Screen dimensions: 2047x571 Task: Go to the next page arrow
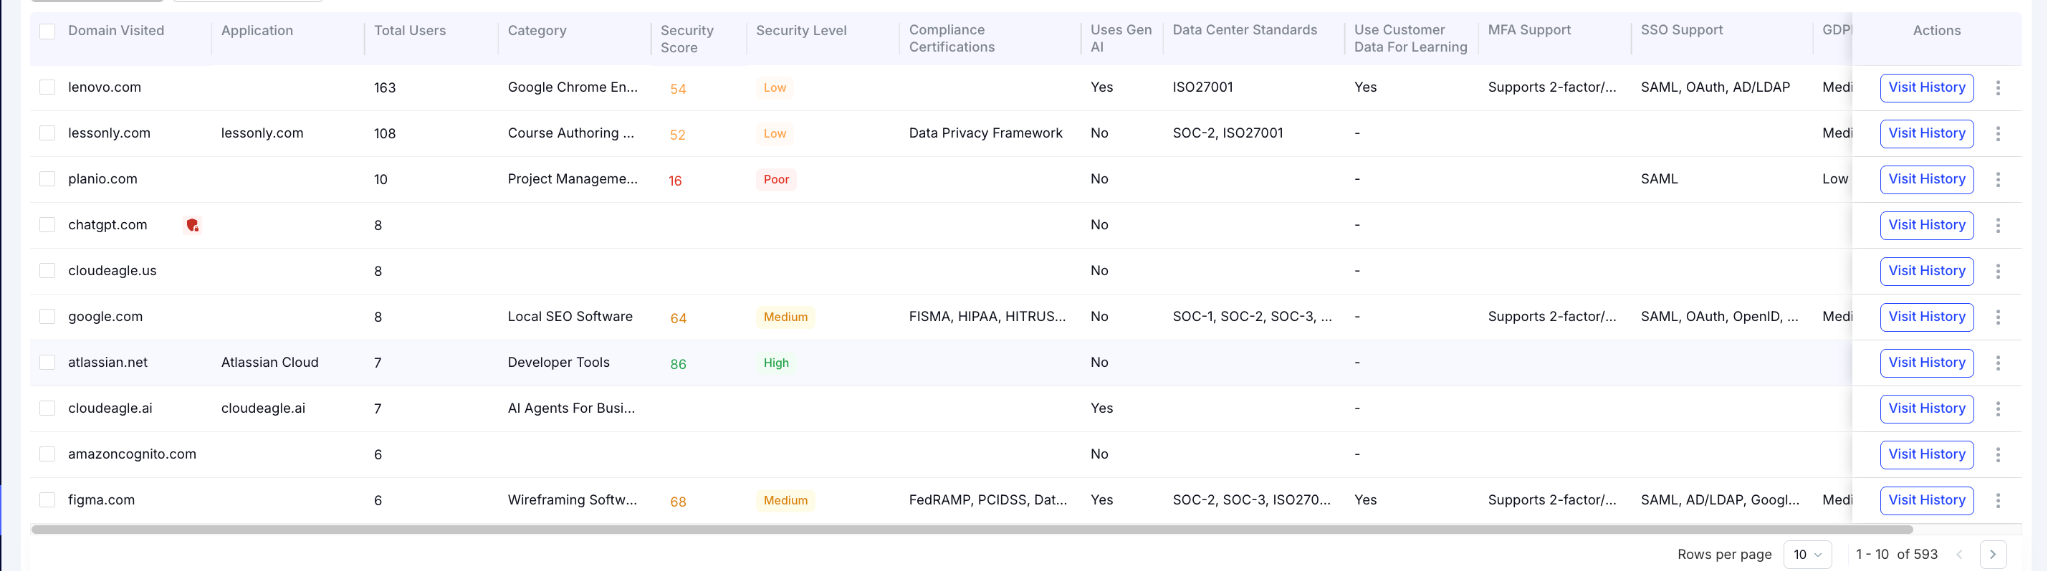pyautogui.click(x=1993, y=554)
